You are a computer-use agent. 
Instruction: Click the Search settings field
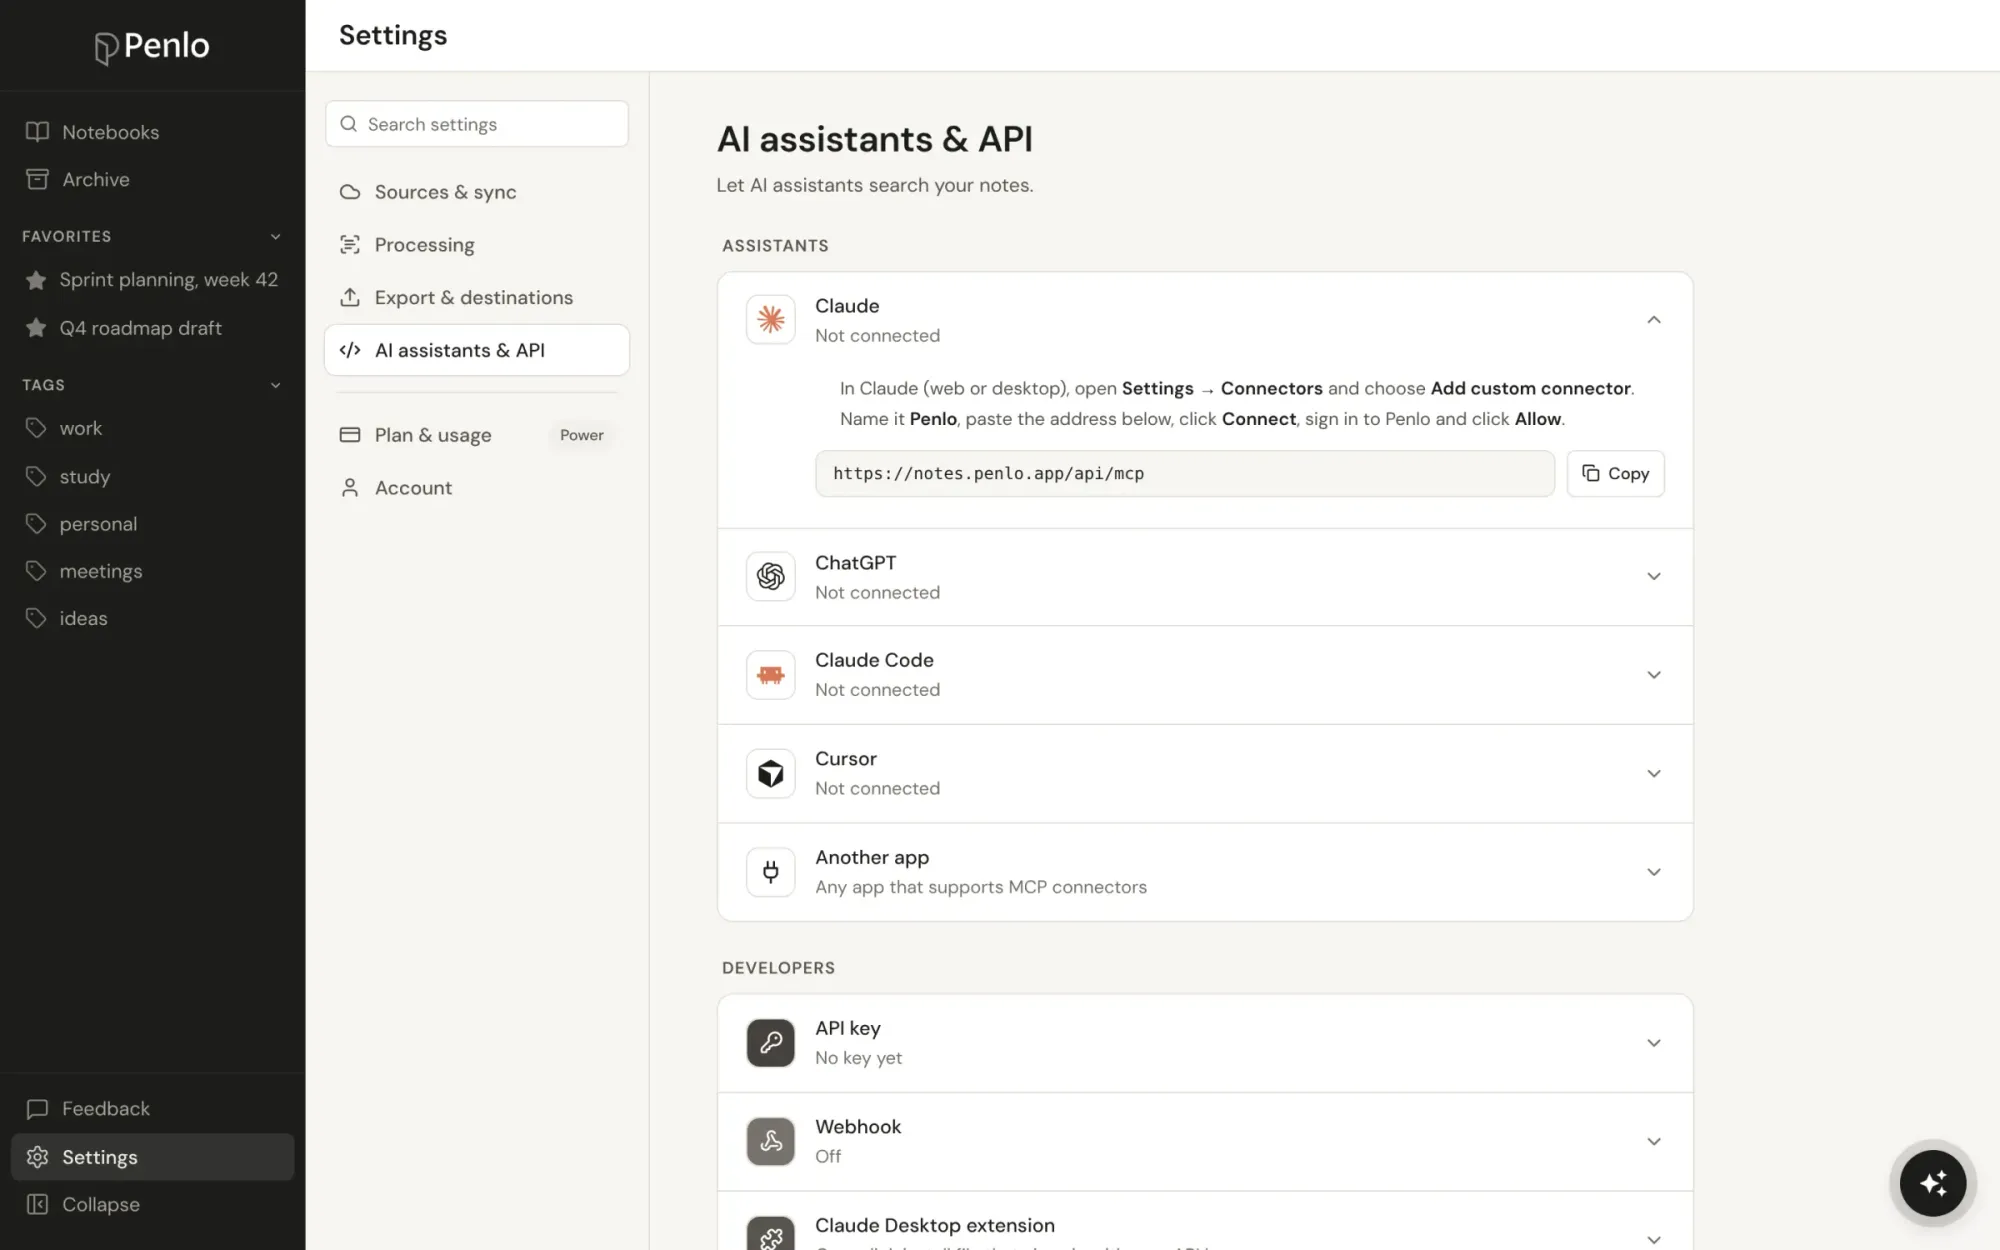click(477, 124)
